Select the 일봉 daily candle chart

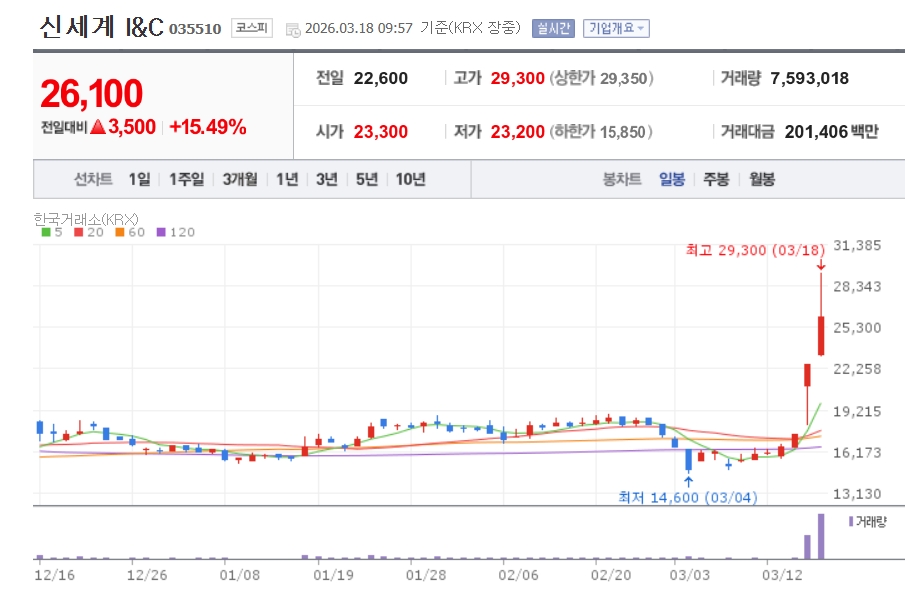click(x=672, y=180)
